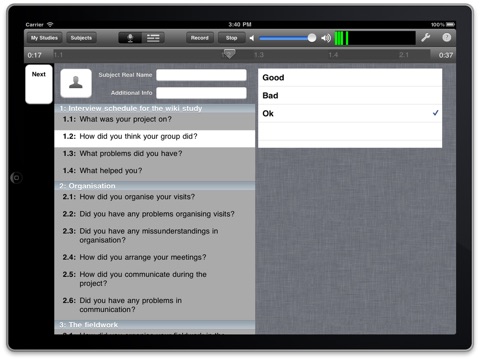480x360 pixels.
Task: Click the loud volume speaker icon
Action: pyautogui.click(x=326, y=38)
